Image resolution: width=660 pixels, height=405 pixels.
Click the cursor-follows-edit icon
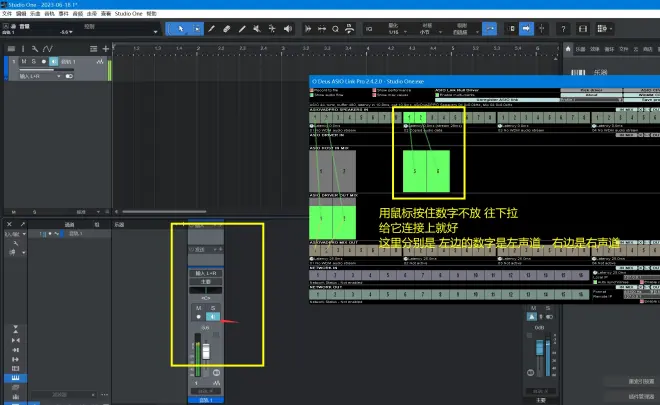point(542,29)
